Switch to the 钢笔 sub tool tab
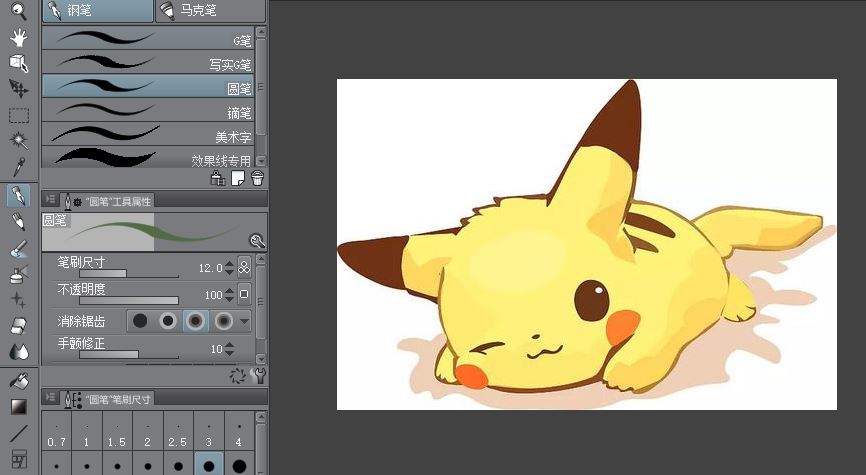Screen dimensions: 866x475 point(98,10)
